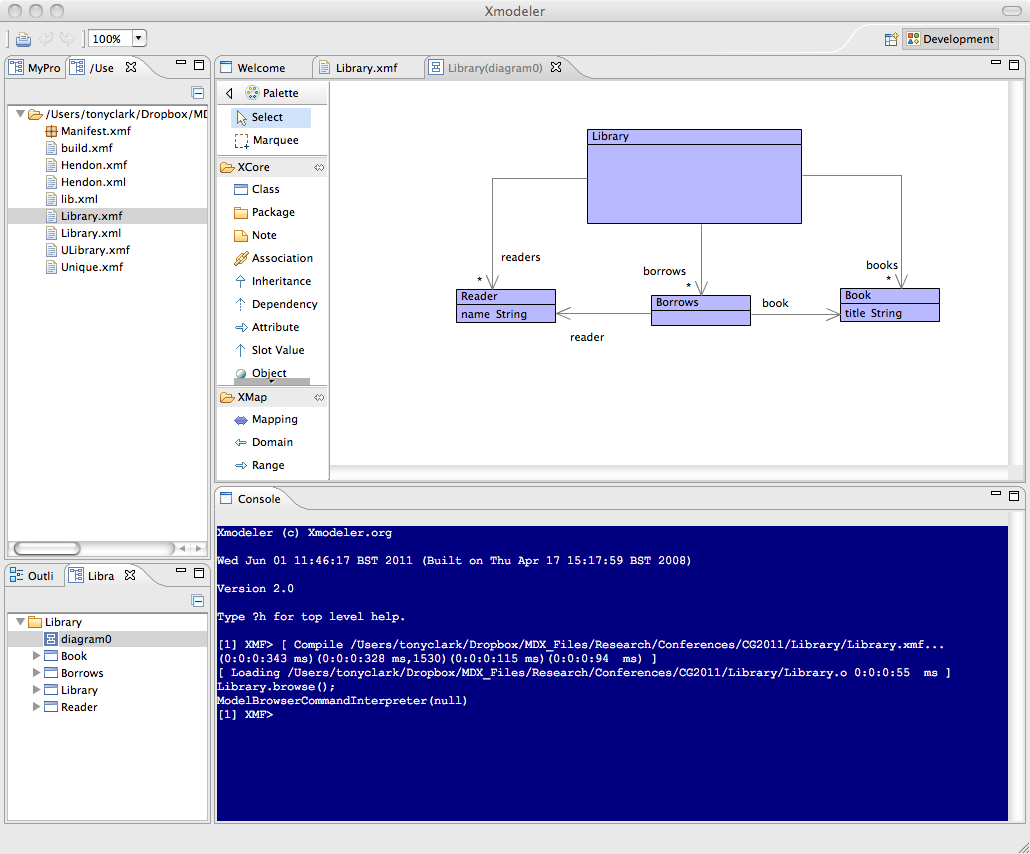Select the Borrows class box in diagram
The image size is (1030, 854).
coord(700,310)
